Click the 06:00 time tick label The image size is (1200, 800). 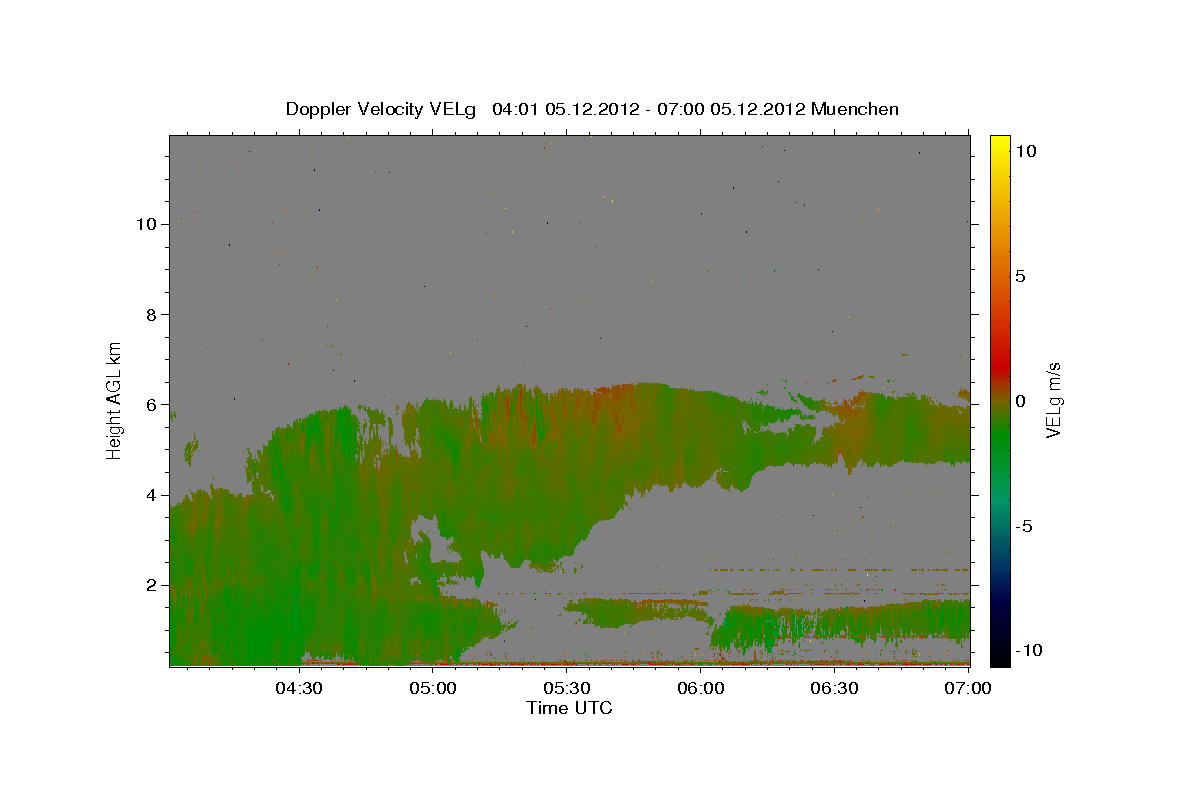point(701,688)
